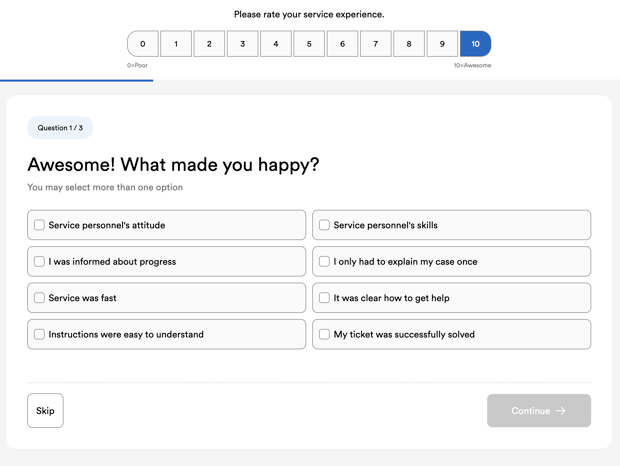Image resolution: width=620 pixels, height=466 pixels.
Task: Click the Question 1 / 3 badge
Action: click(60, 128)
